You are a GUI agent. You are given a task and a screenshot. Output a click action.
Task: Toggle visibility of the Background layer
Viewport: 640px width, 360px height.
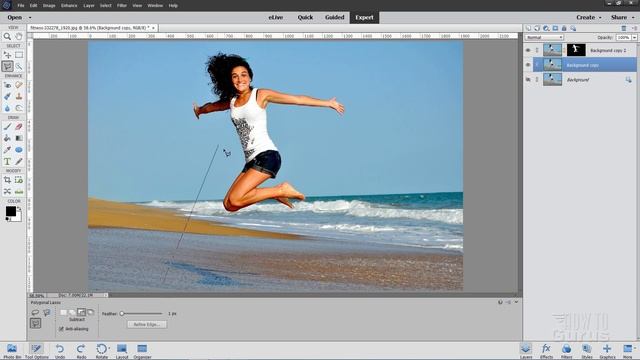coord(528,80)
